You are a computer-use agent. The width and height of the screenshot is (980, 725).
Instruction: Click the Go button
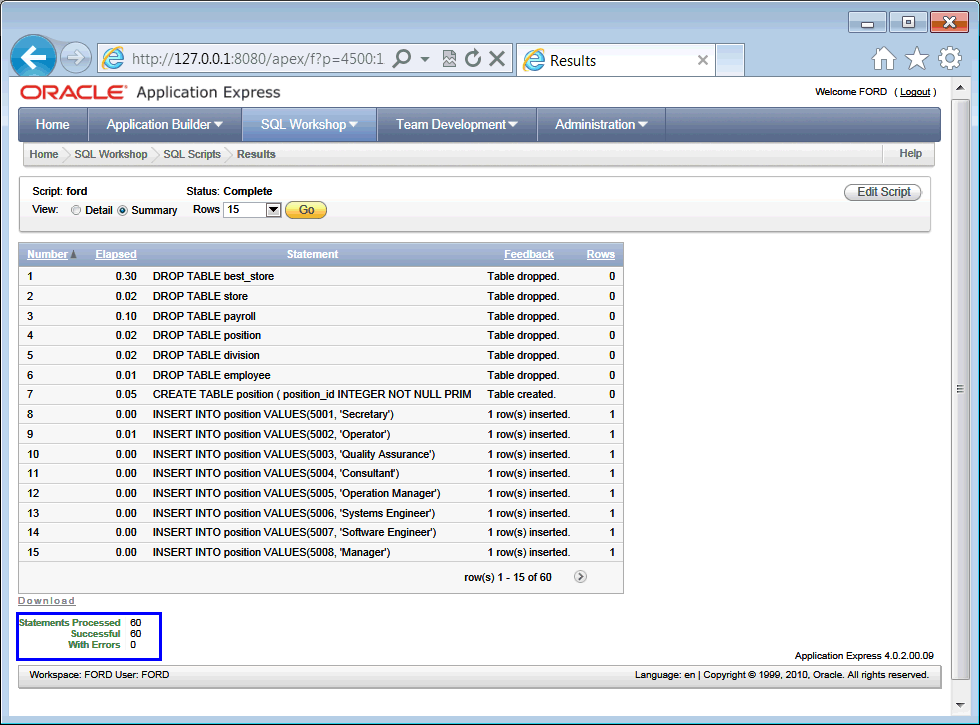point(306,210)
